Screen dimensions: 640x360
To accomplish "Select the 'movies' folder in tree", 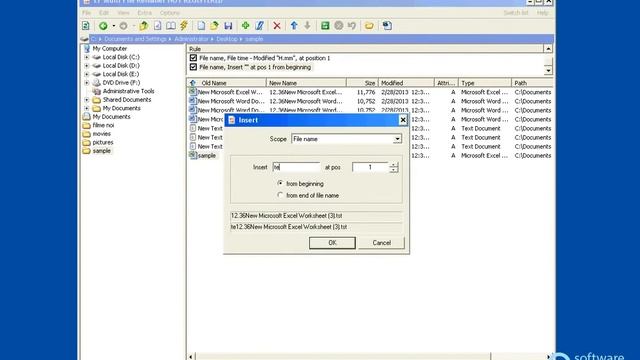I will coord(102,134).
